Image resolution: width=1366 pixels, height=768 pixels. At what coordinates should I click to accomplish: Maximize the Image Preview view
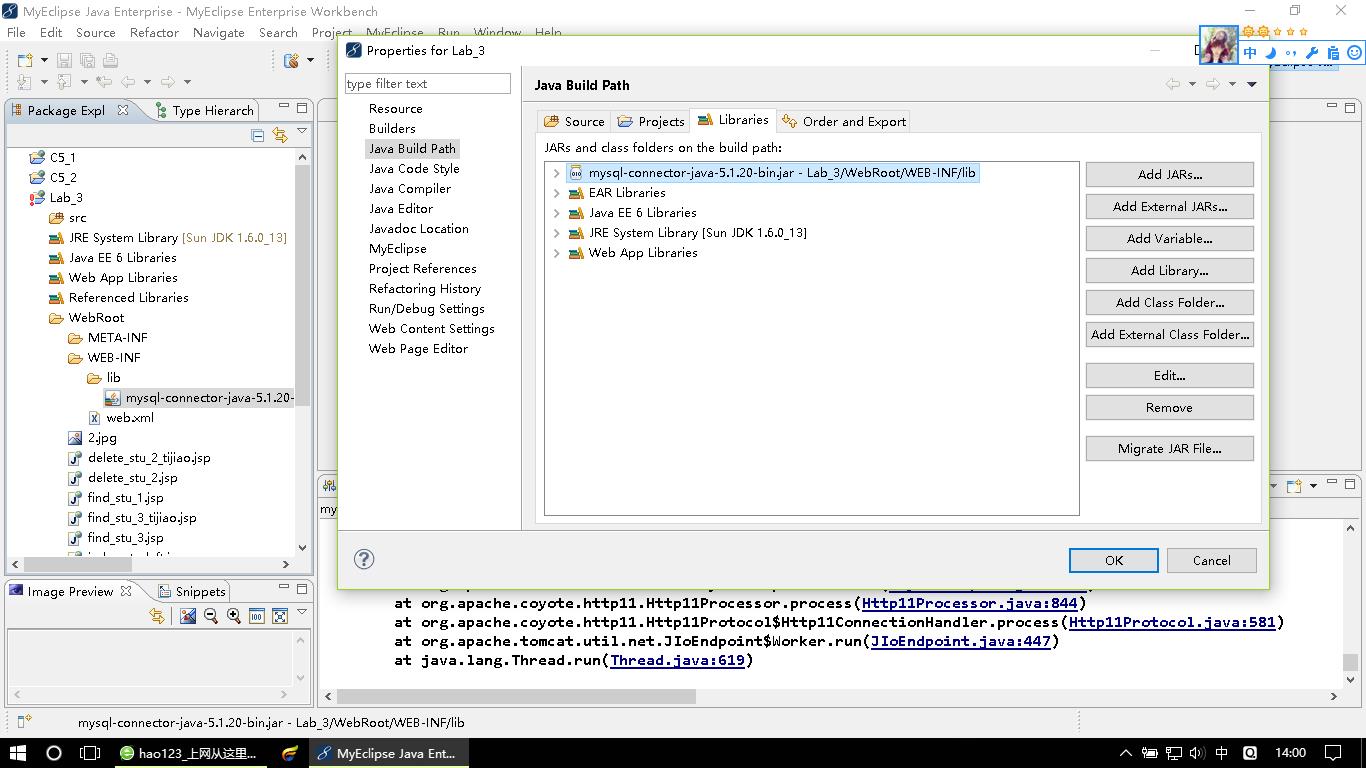click(x=302, y=588)
